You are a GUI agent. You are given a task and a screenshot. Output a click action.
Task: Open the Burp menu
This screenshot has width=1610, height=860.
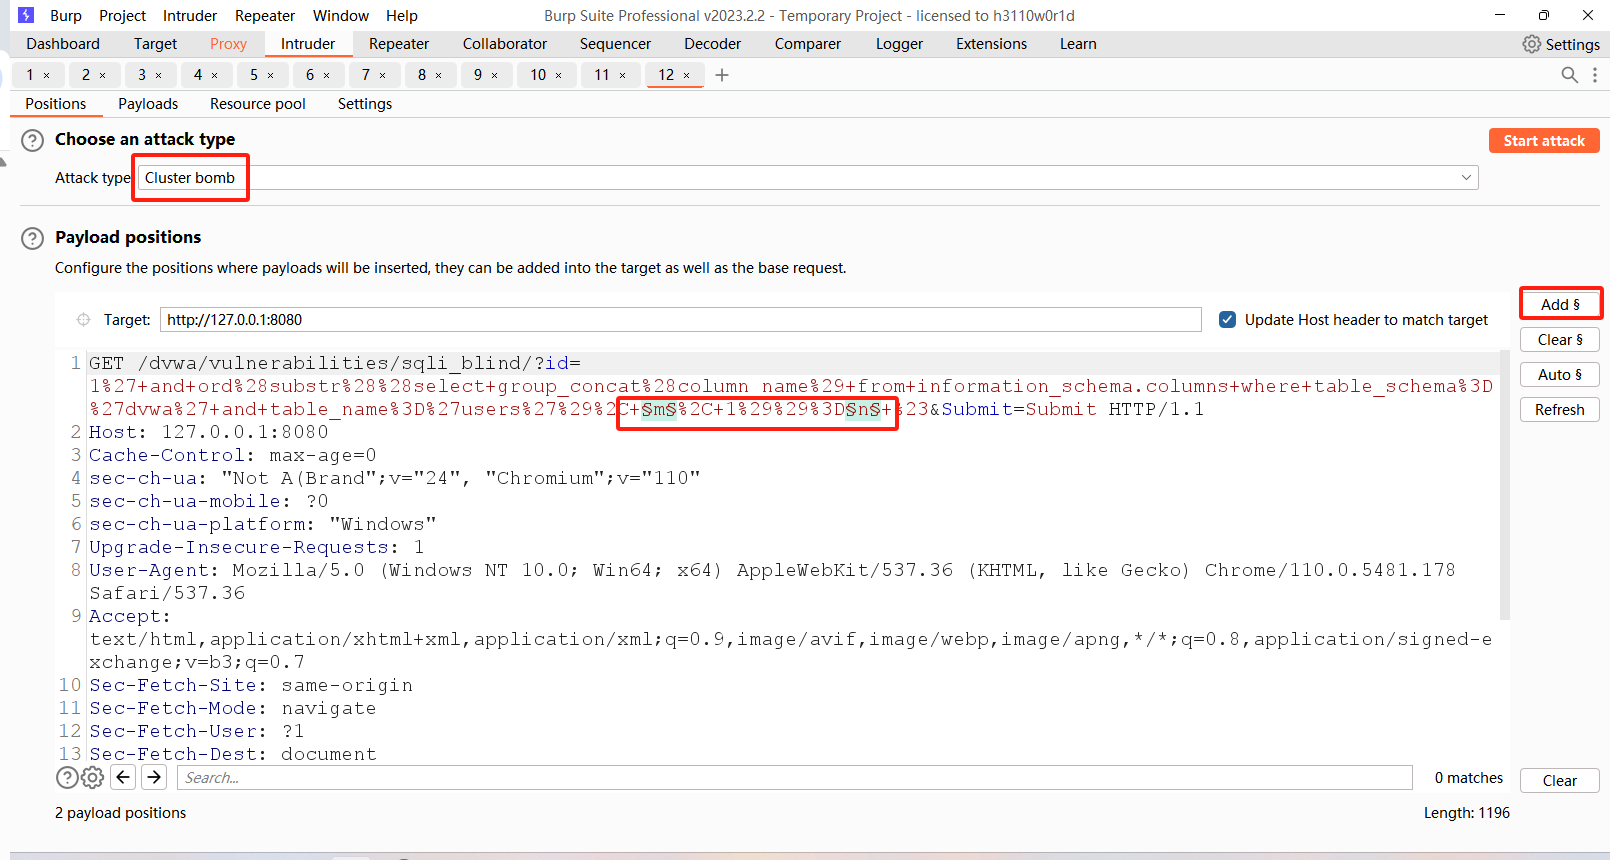[66, 16]
